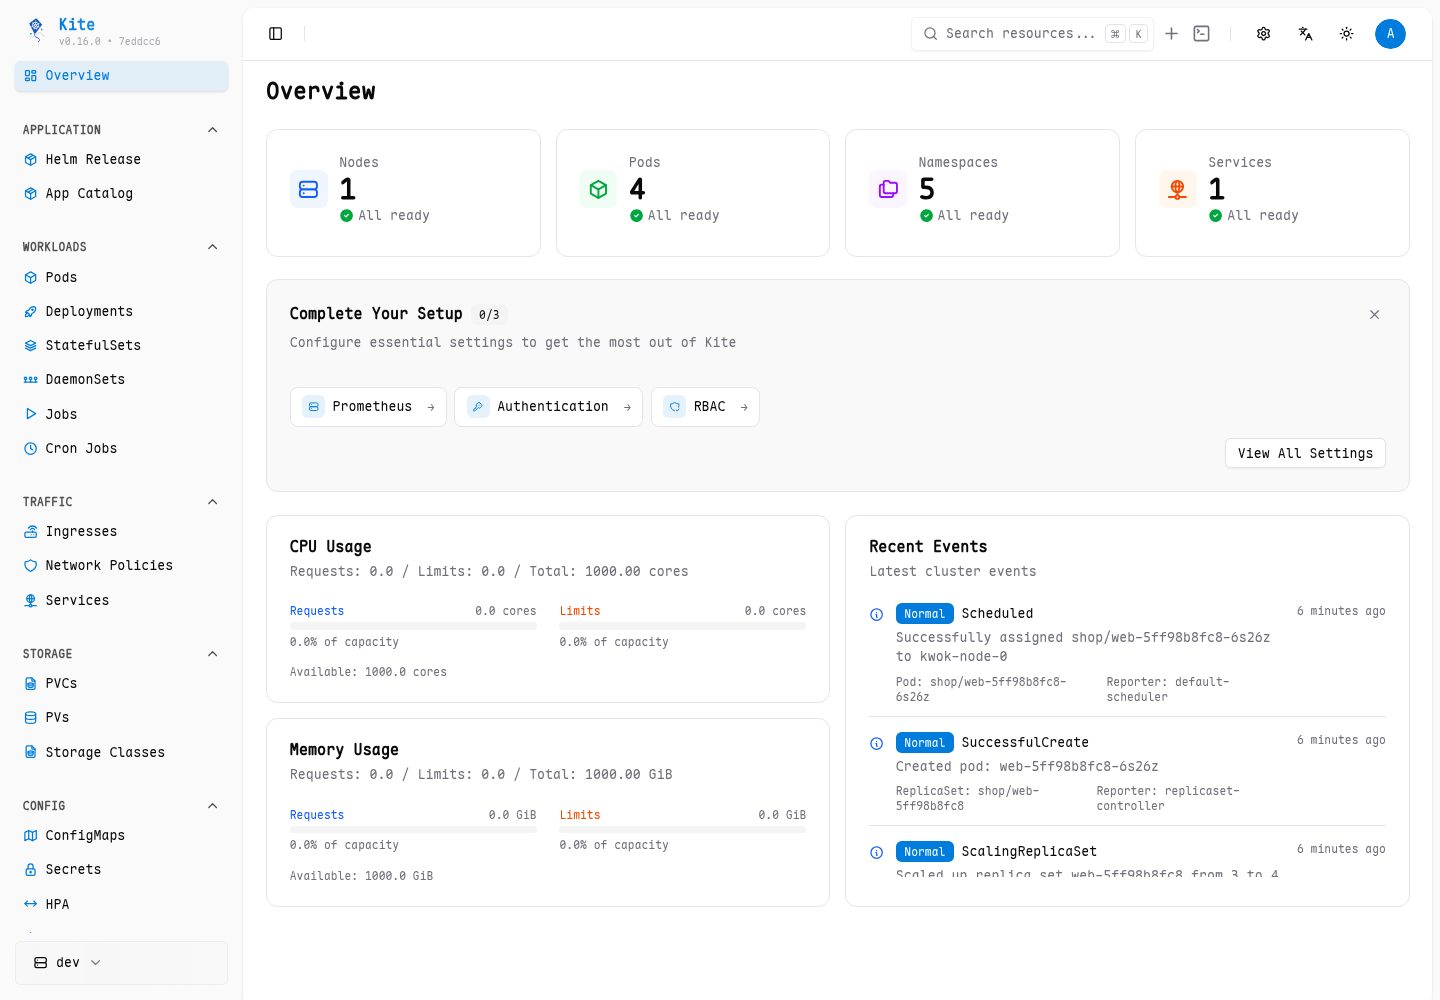The width and height of the screenshot is (1440, 1000).
Task: Collapse the CONFIG section chevron
Action: (212, 806)
